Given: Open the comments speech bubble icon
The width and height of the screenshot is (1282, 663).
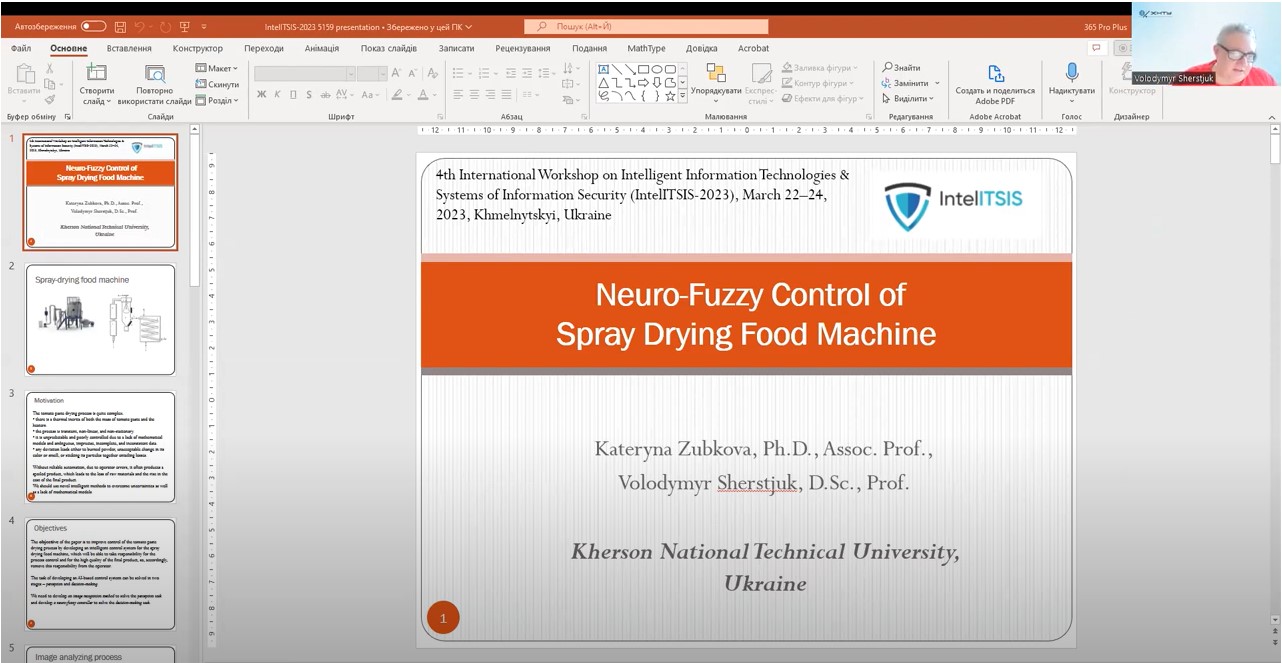Looking at the screenshot, I should click(1097, 48).
